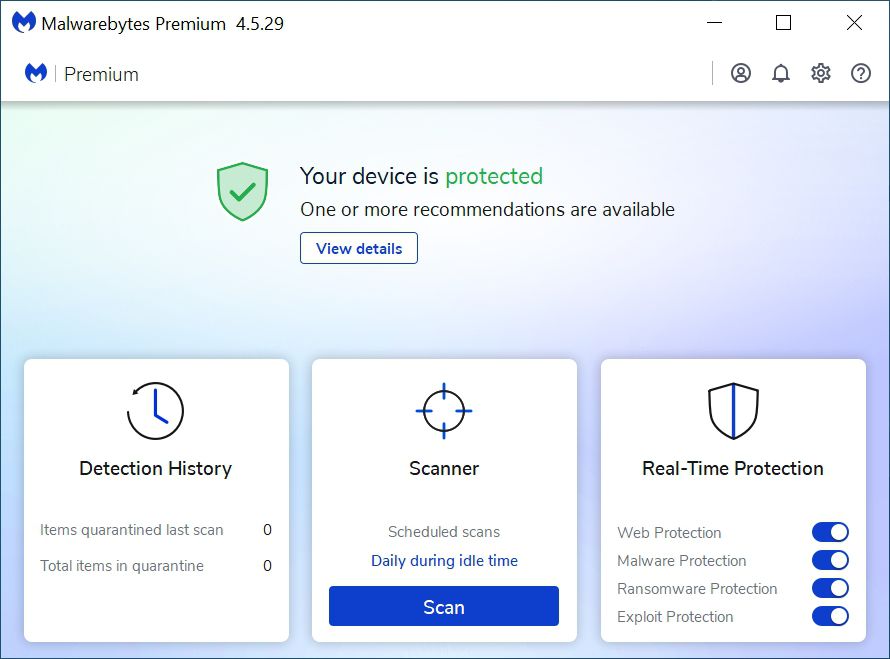Image resolution: width=890 pixels, height=659 pixels.
Task: Click the Malwarebytes logo beside Premium
Action: 36,73
